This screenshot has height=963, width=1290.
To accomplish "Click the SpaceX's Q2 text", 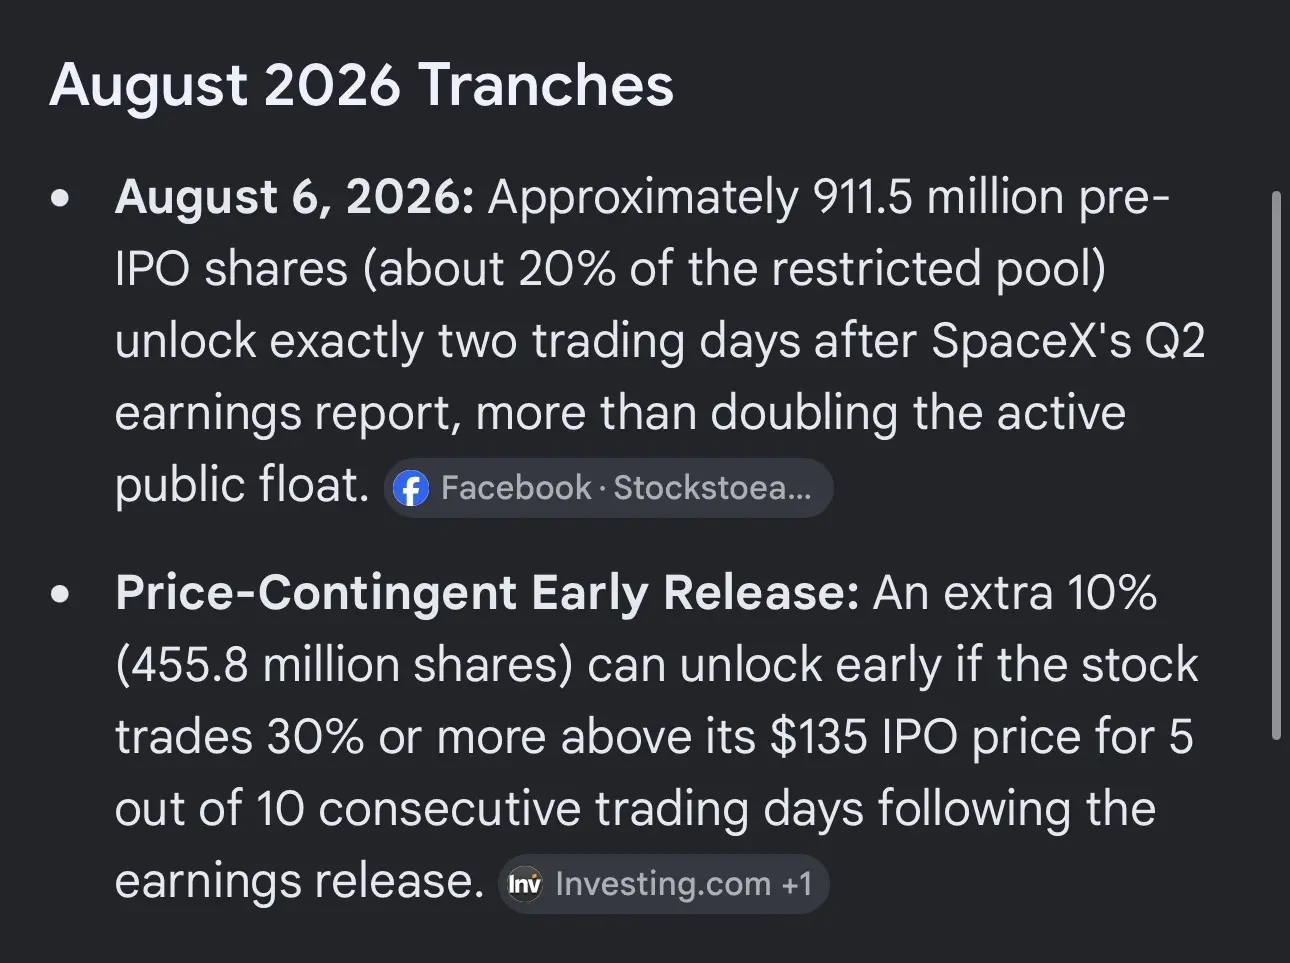I will [x=1068, y=341].
